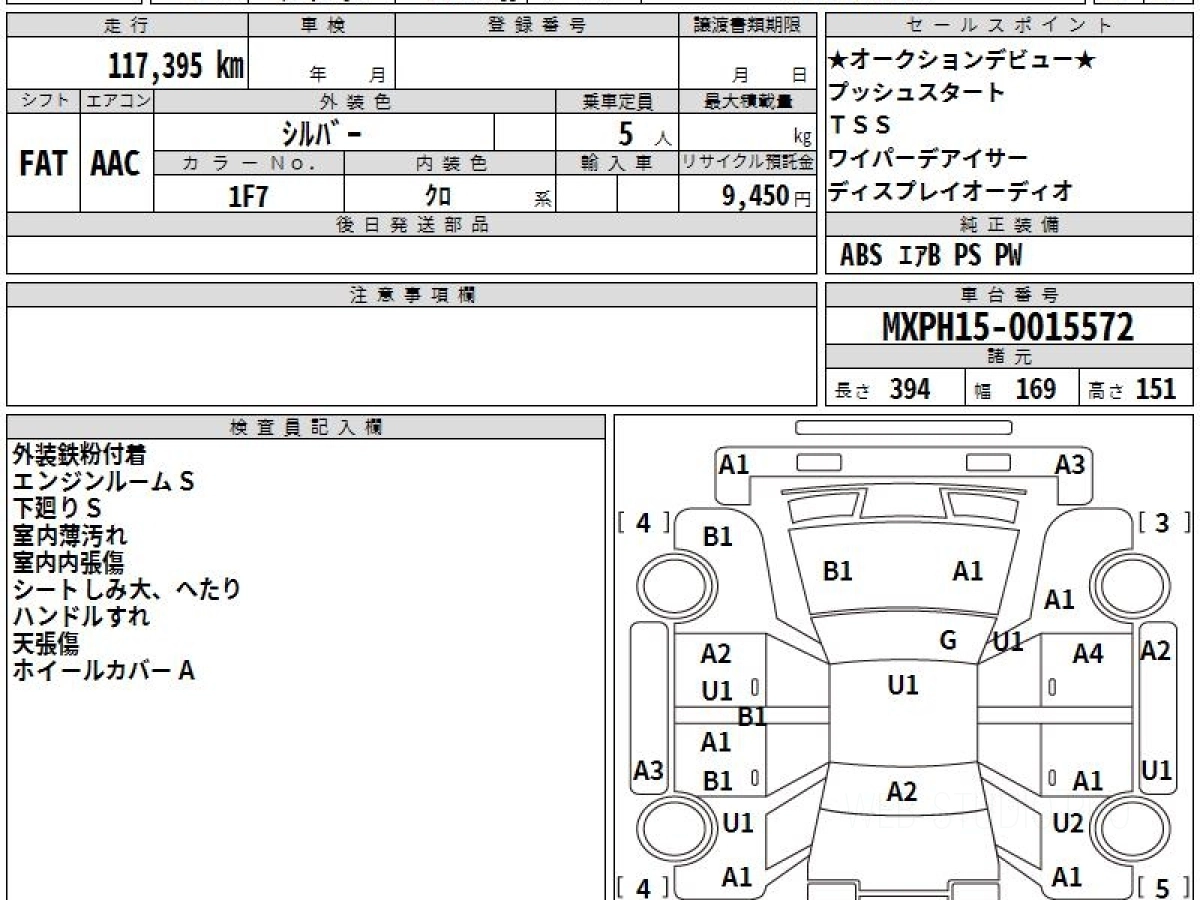The width and height of the screenshot is (1200, 900).
Task: Select the エンジンルームS note
Action: tap(103, 482)
